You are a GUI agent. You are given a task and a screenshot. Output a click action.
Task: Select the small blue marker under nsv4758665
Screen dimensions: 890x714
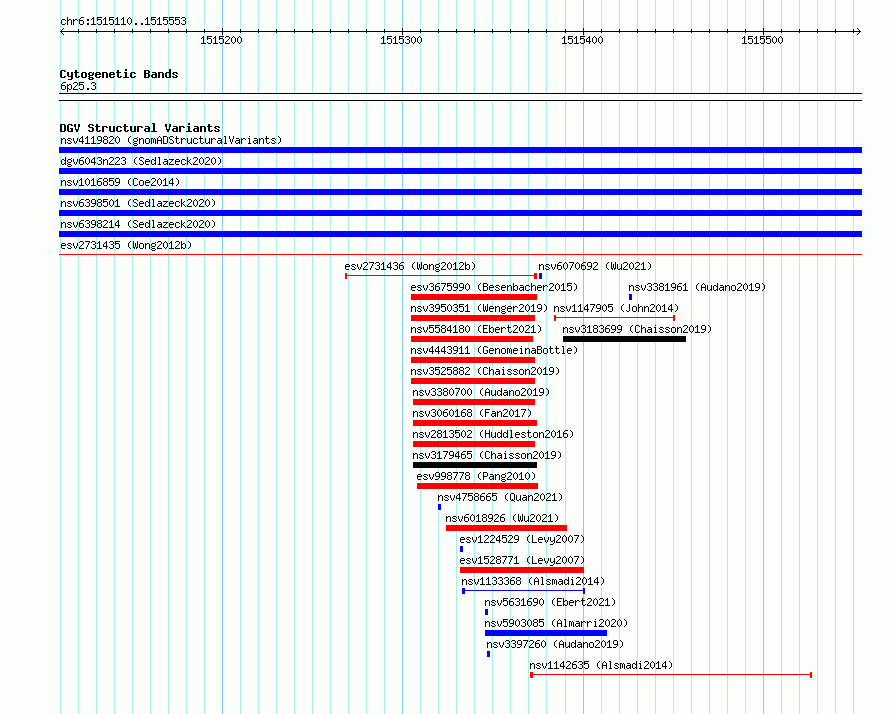[x=439, y=507]
